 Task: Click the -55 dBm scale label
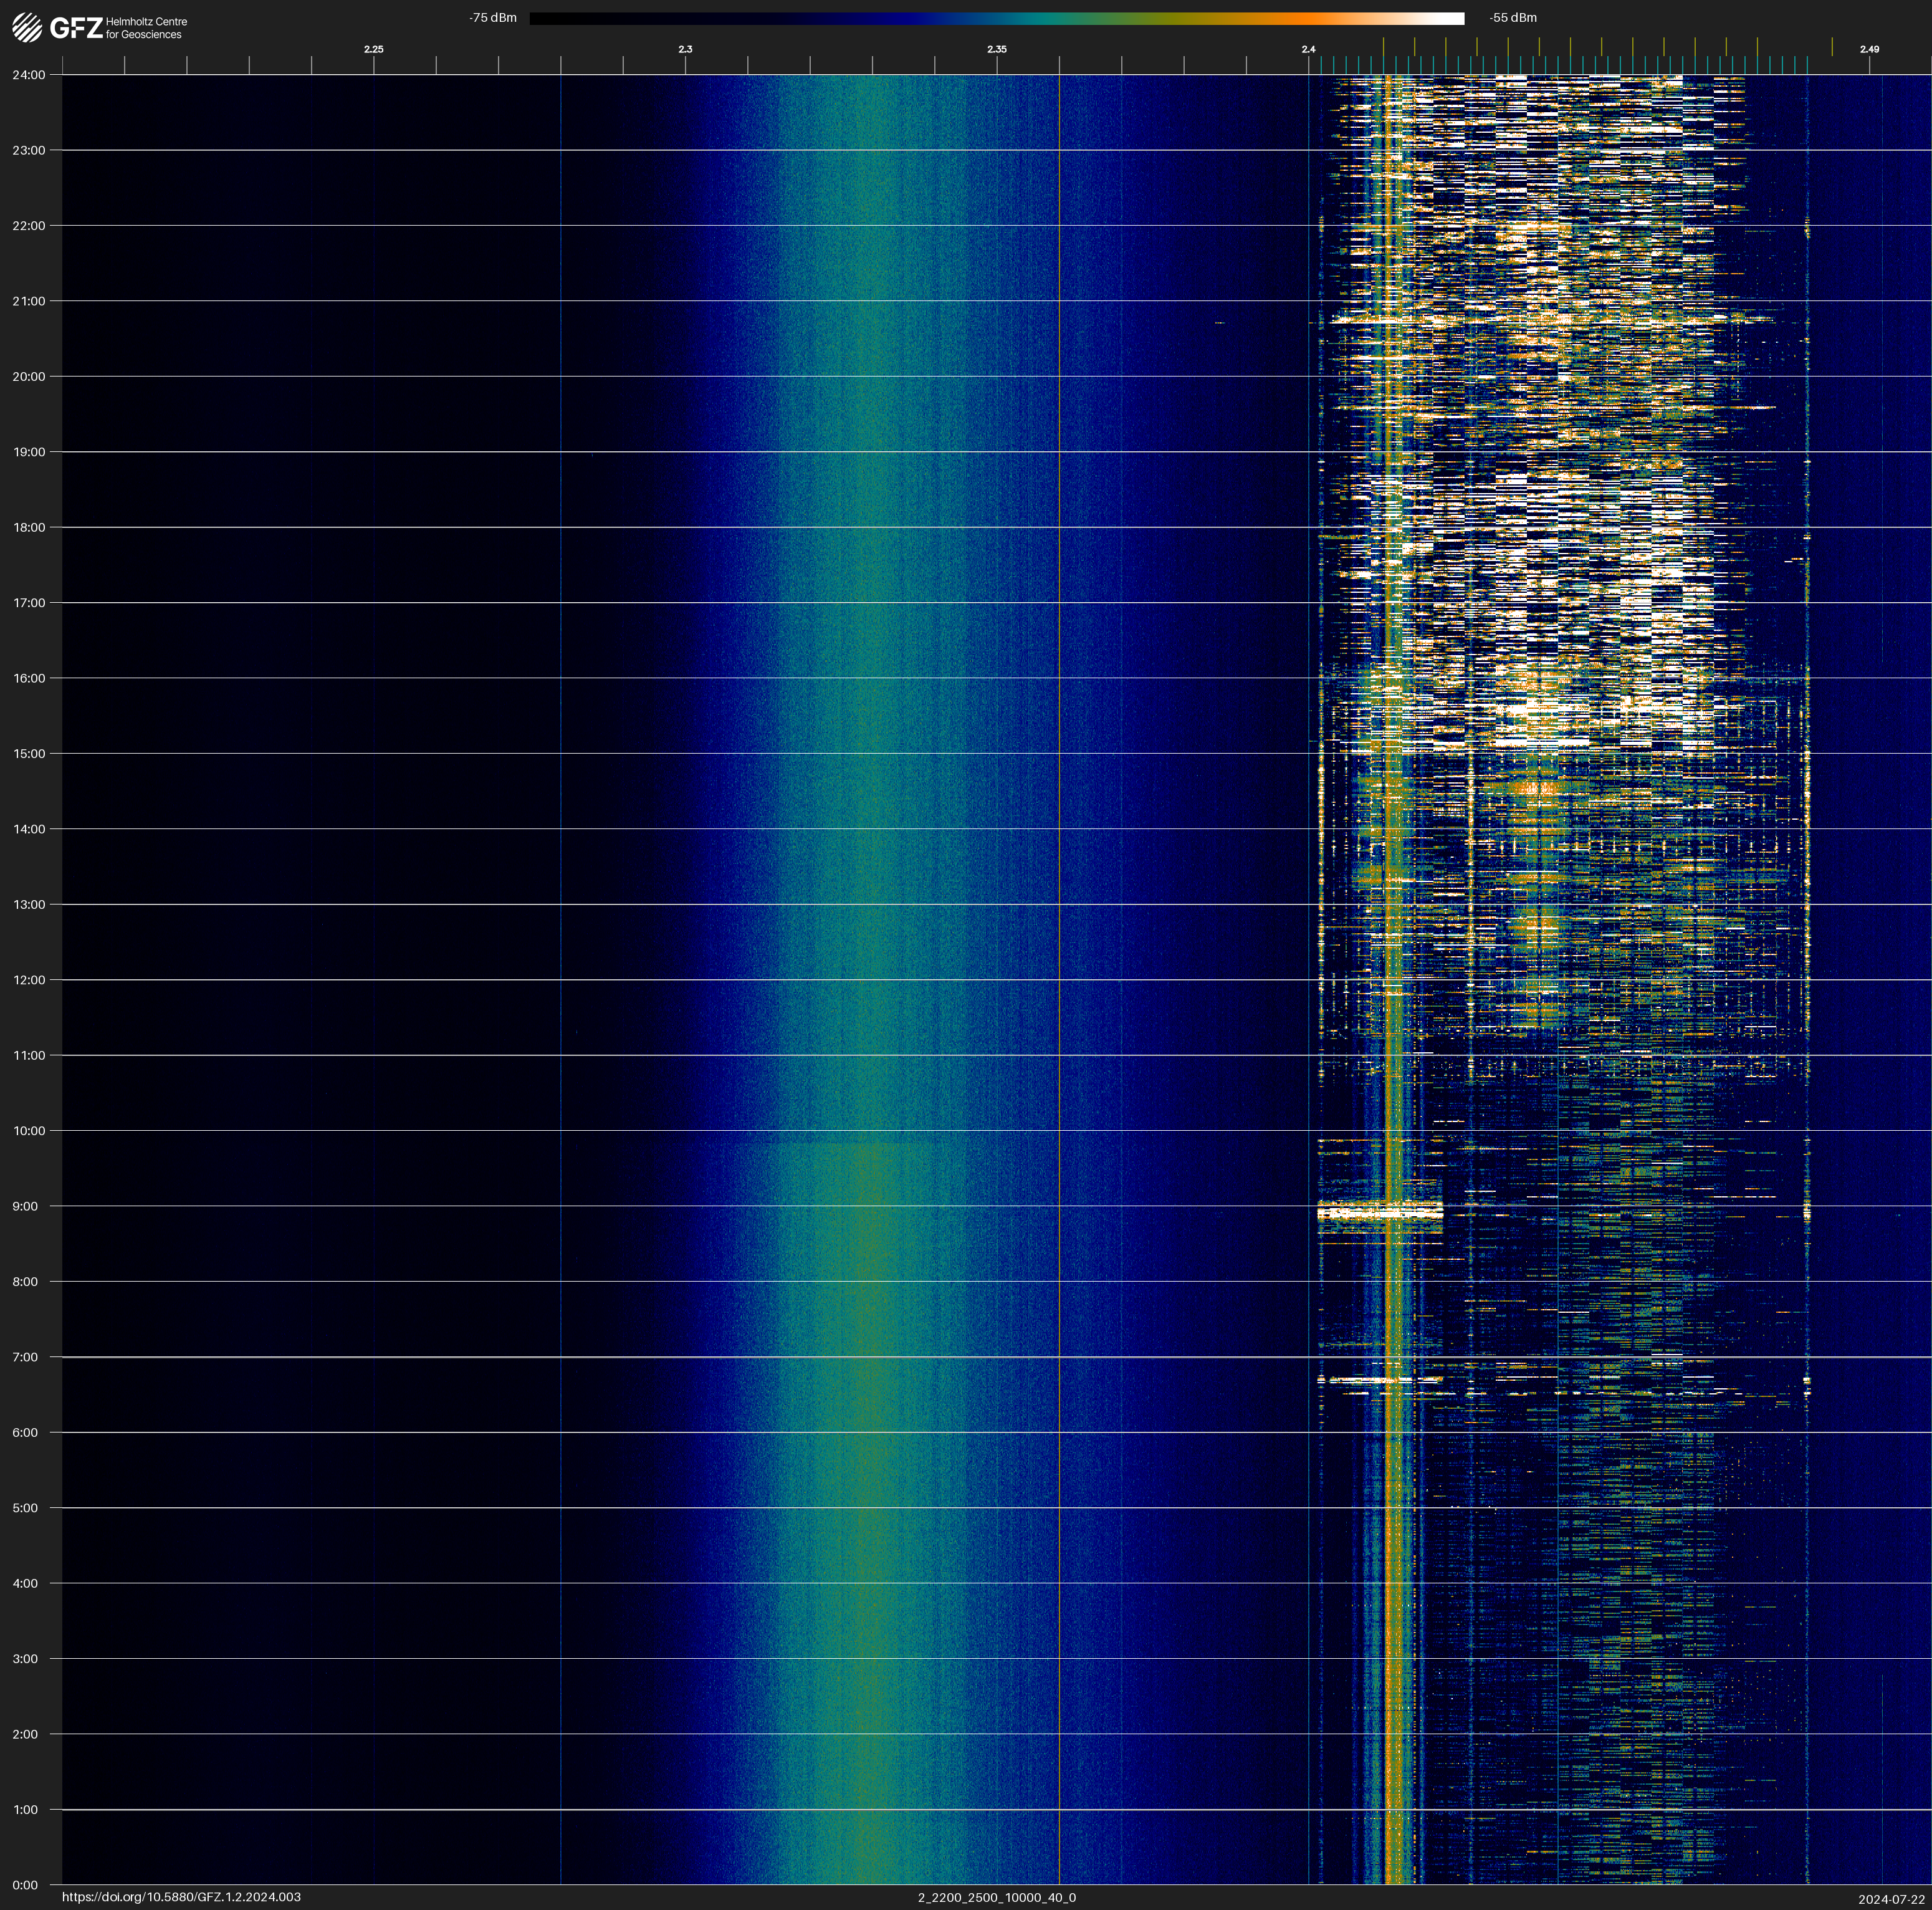[1512, 18]
